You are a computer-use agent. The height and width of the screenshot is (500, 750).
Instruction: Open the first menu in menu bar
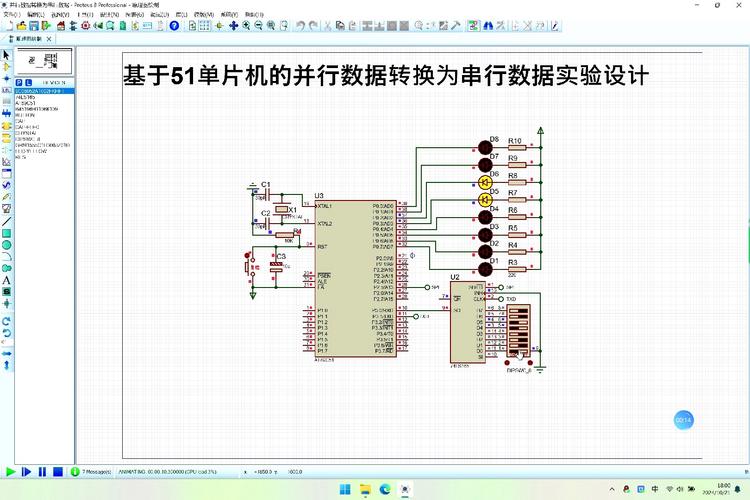pyautogui.click(x=12, y=15)
